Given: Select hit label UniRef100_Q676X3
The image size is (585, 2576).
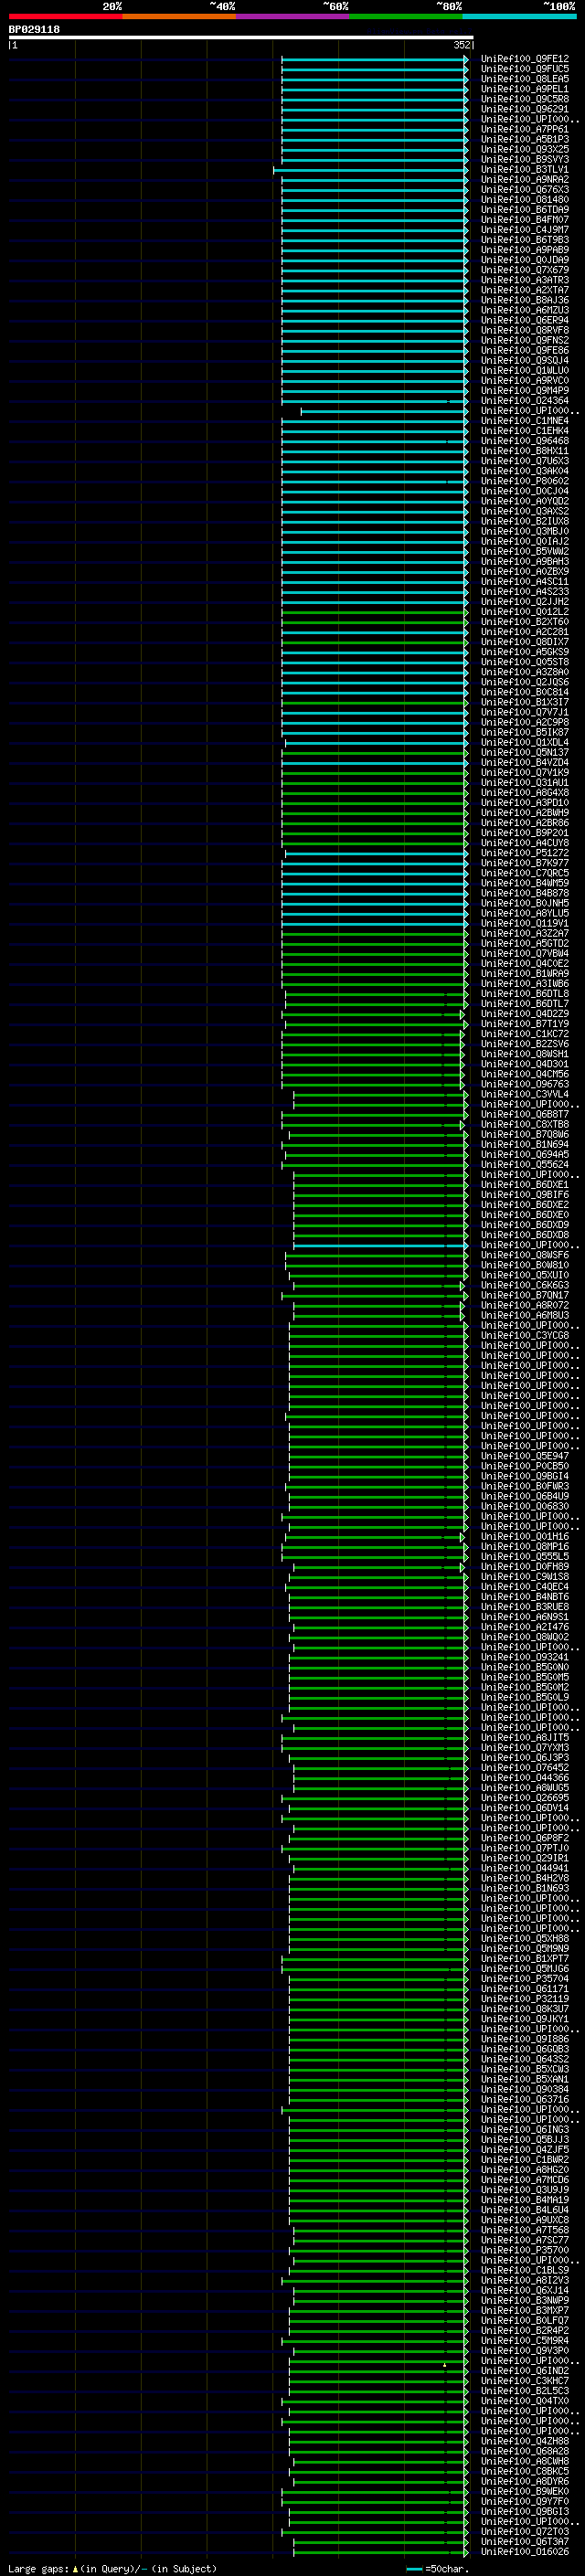Looking at the screenshot, I should coord(525,190).
